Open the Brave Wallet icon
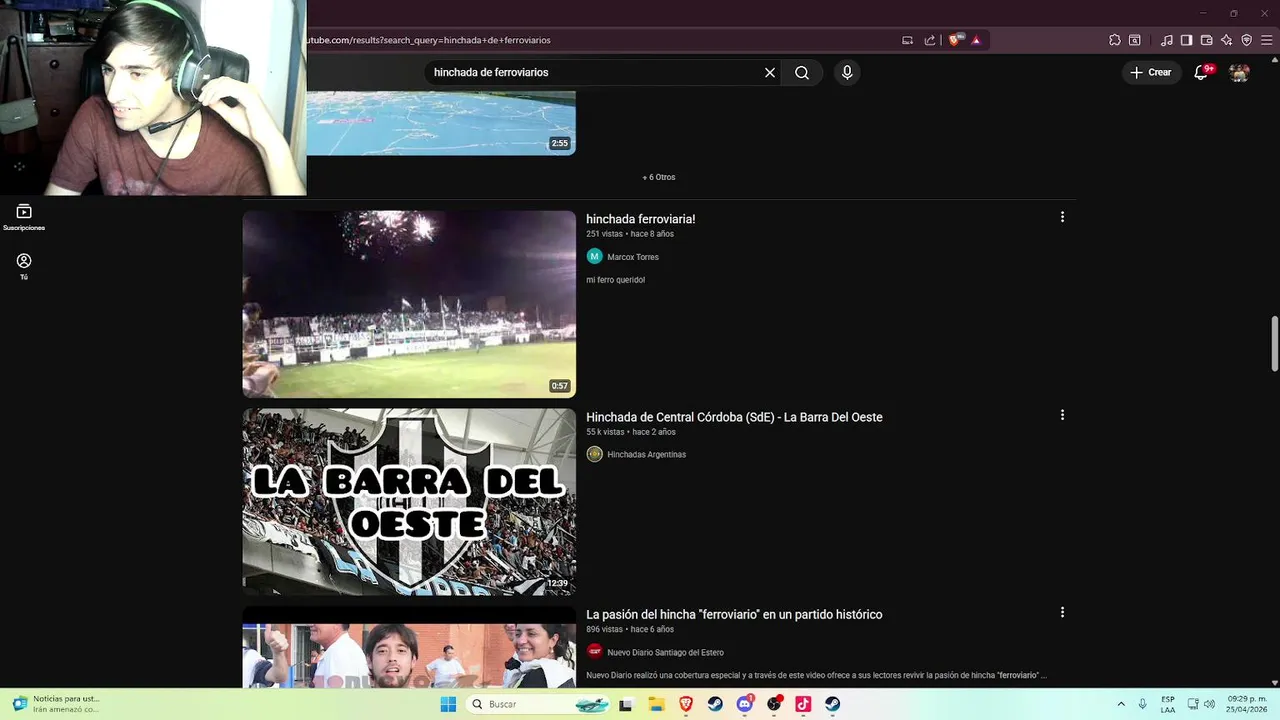The width and height of the screenshot is (1280, 720). coord(1207,40)
